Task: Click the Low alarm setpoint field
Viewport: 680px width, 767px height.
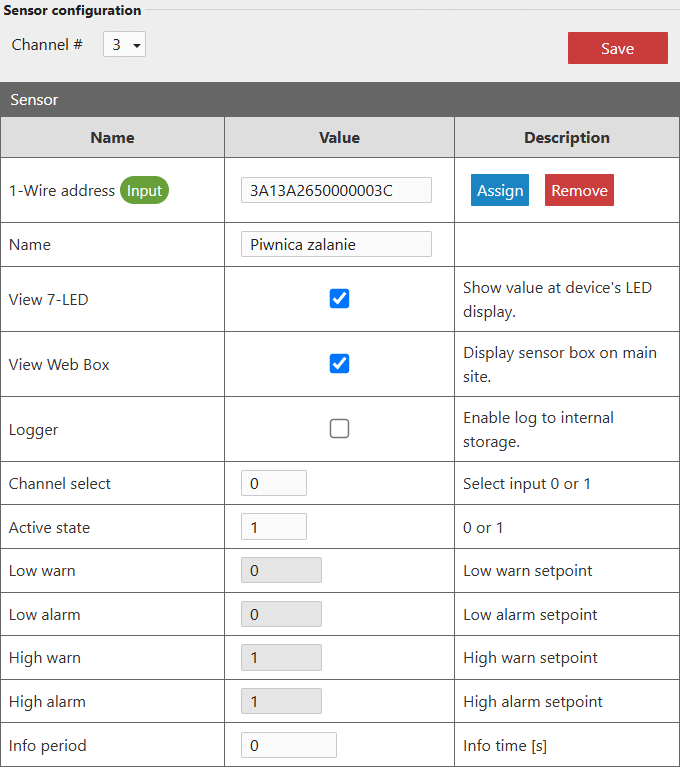Action: (x=281, y=614)
